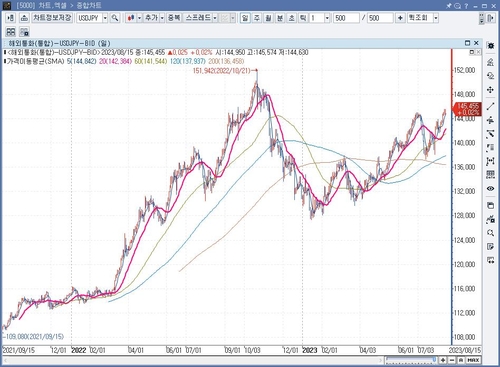
Task: Click the chart lock icon in second row
Action: [x=24, y=32]
